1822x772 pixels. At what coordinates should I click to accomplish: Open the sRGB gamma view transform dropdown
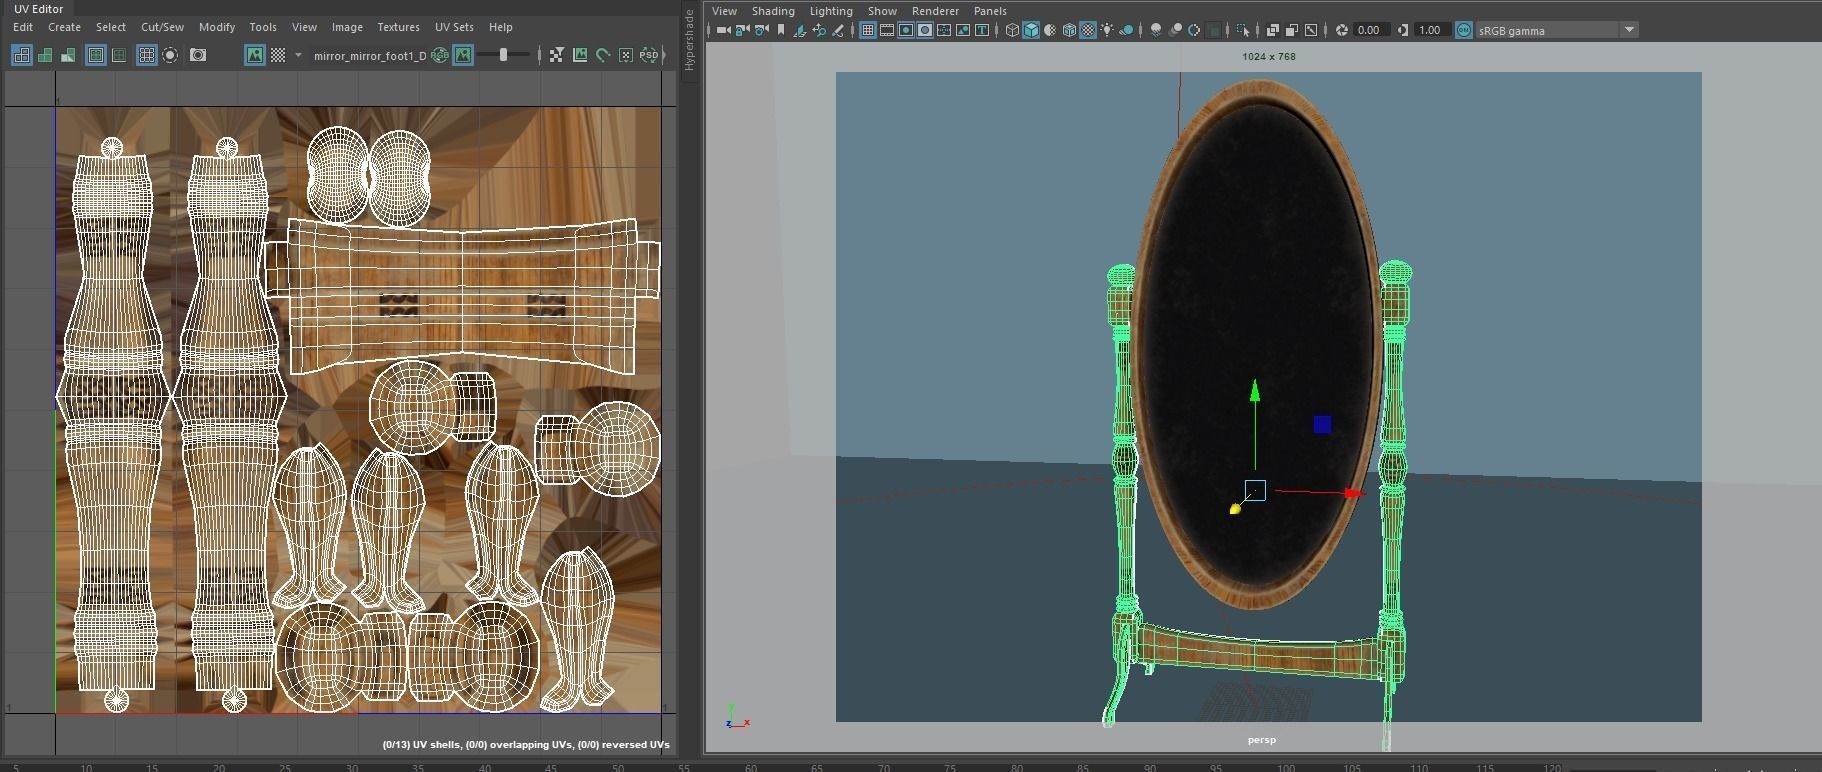click(x=1558, y=30)
